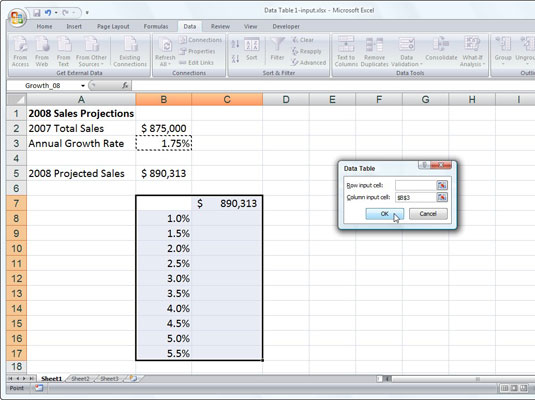Click Remove Duplicates
Screen dimensions: 535x400
coord(374,51)
